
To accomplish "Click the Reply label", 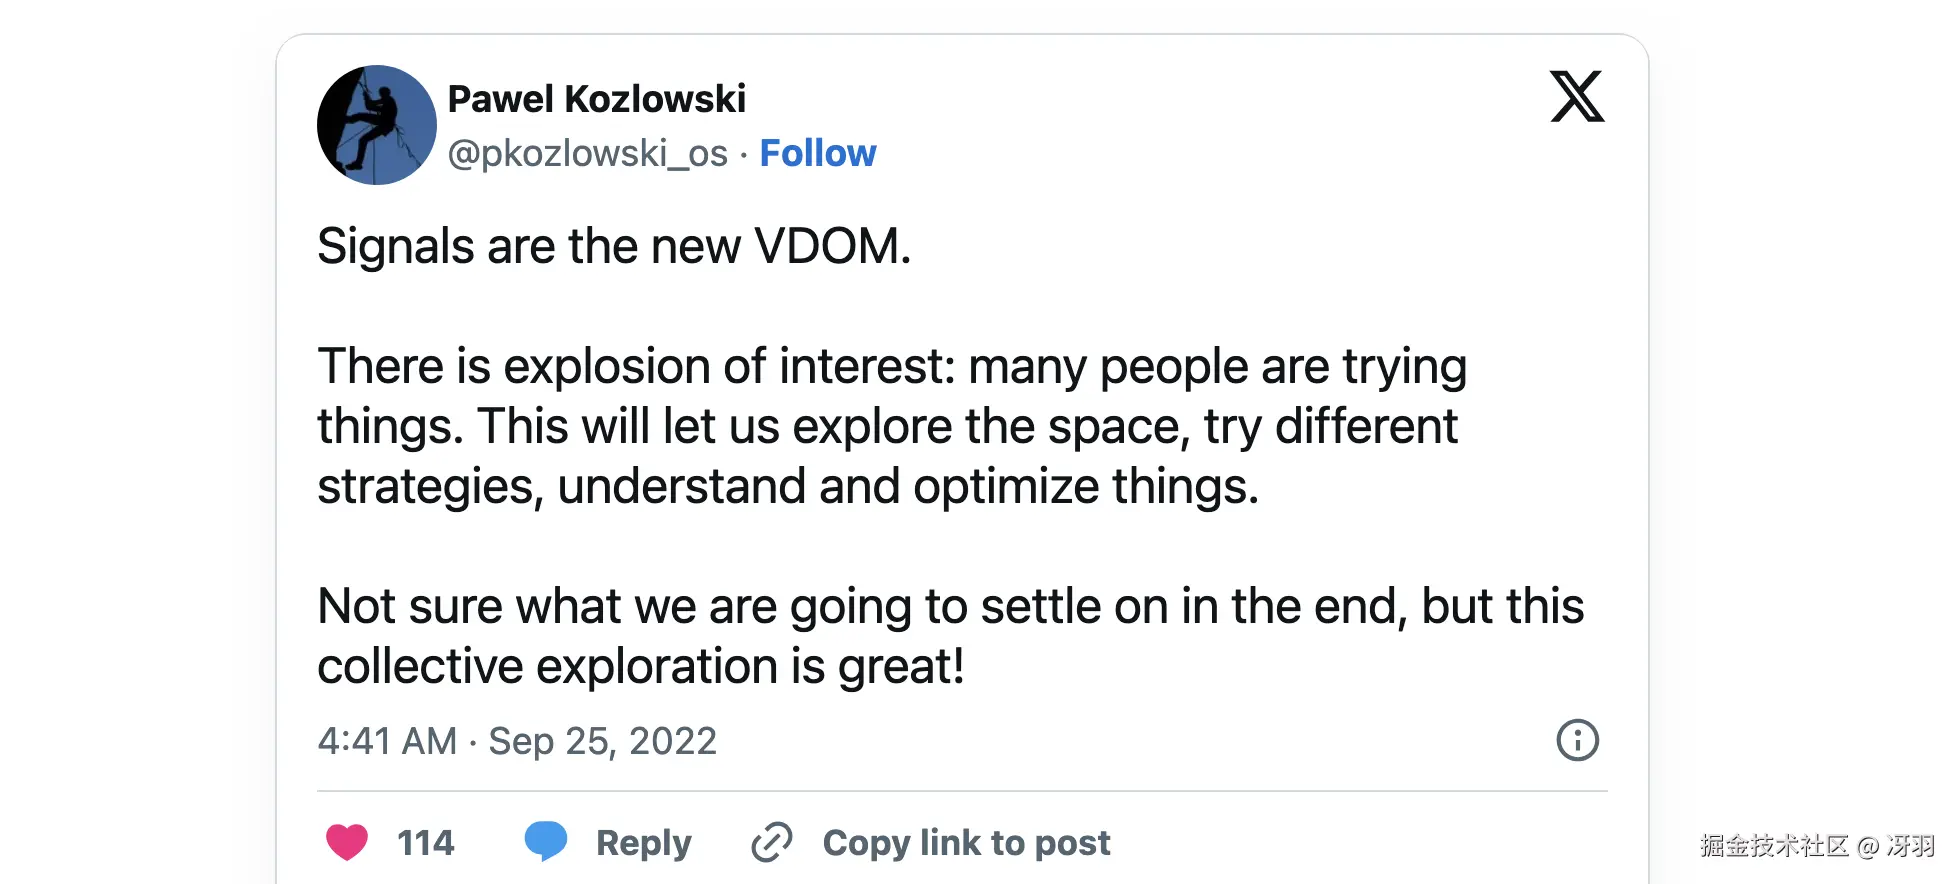I will pyautogui.click(x=643, y=843).
